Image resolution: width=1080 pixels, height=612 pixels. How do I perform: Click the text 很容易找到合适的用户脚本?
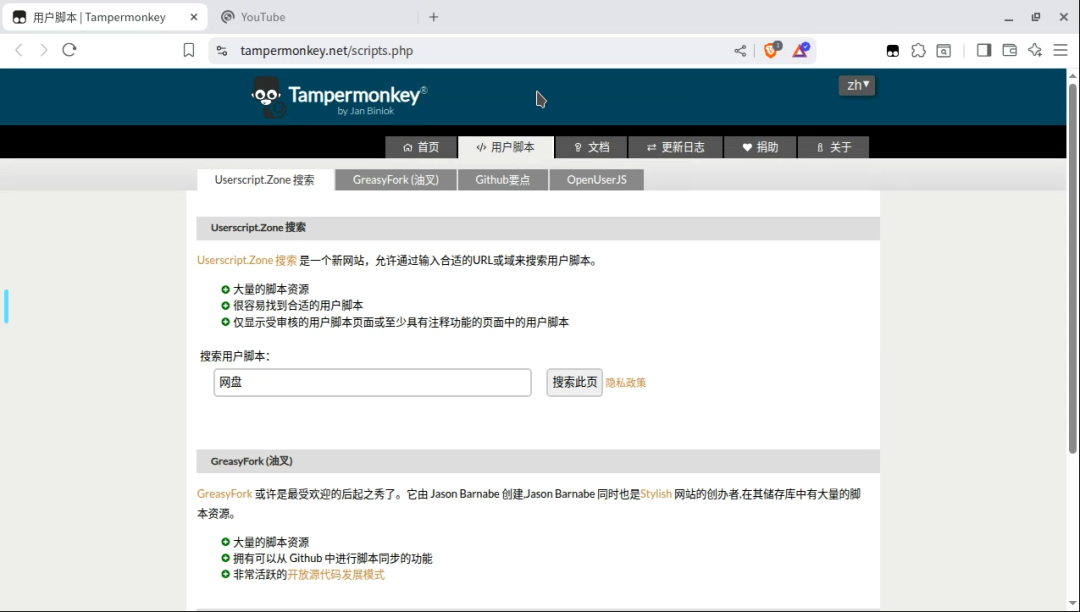pos(298,306)
